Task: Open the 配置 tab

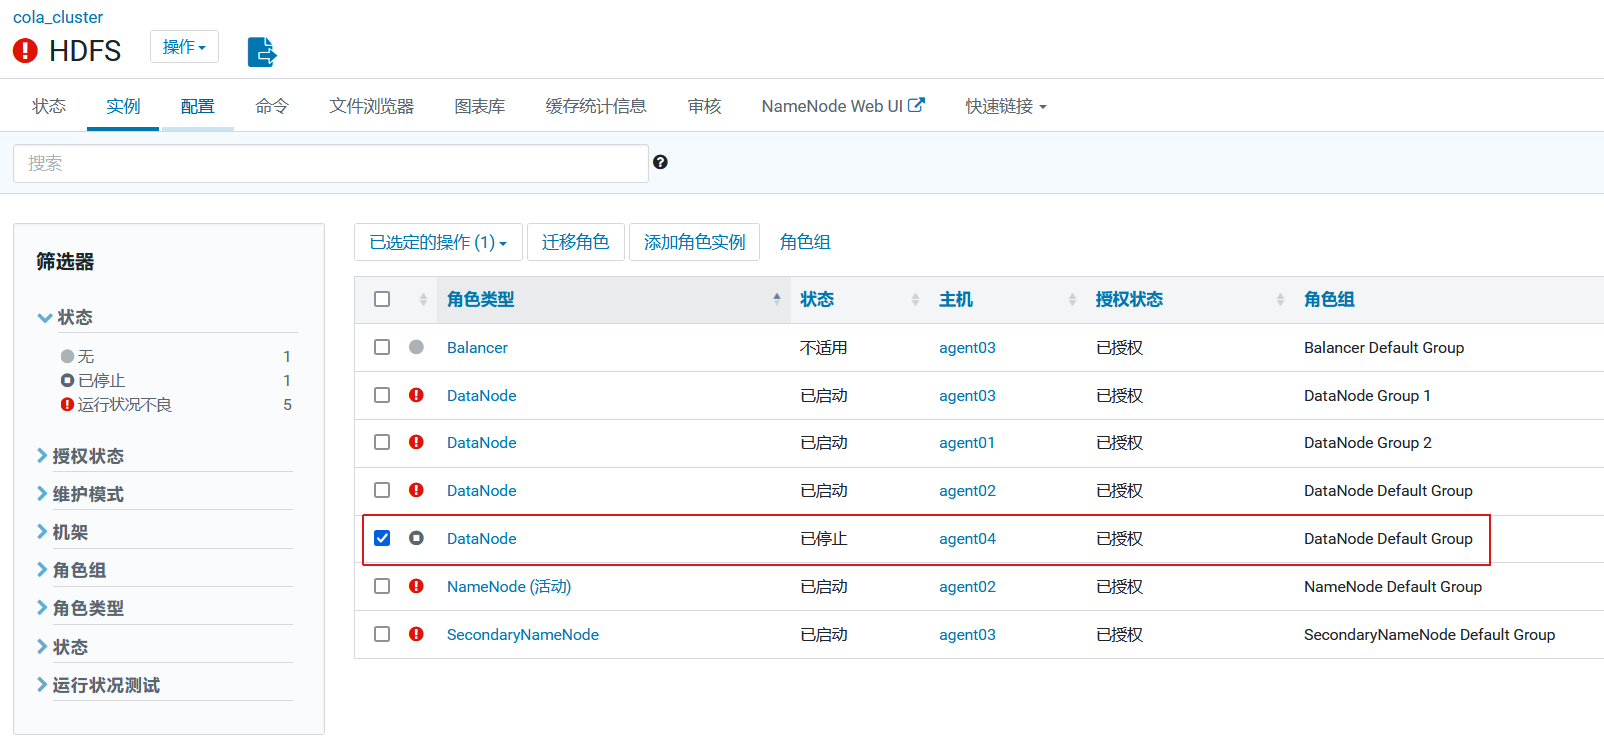Action: [x=197, y=106]
